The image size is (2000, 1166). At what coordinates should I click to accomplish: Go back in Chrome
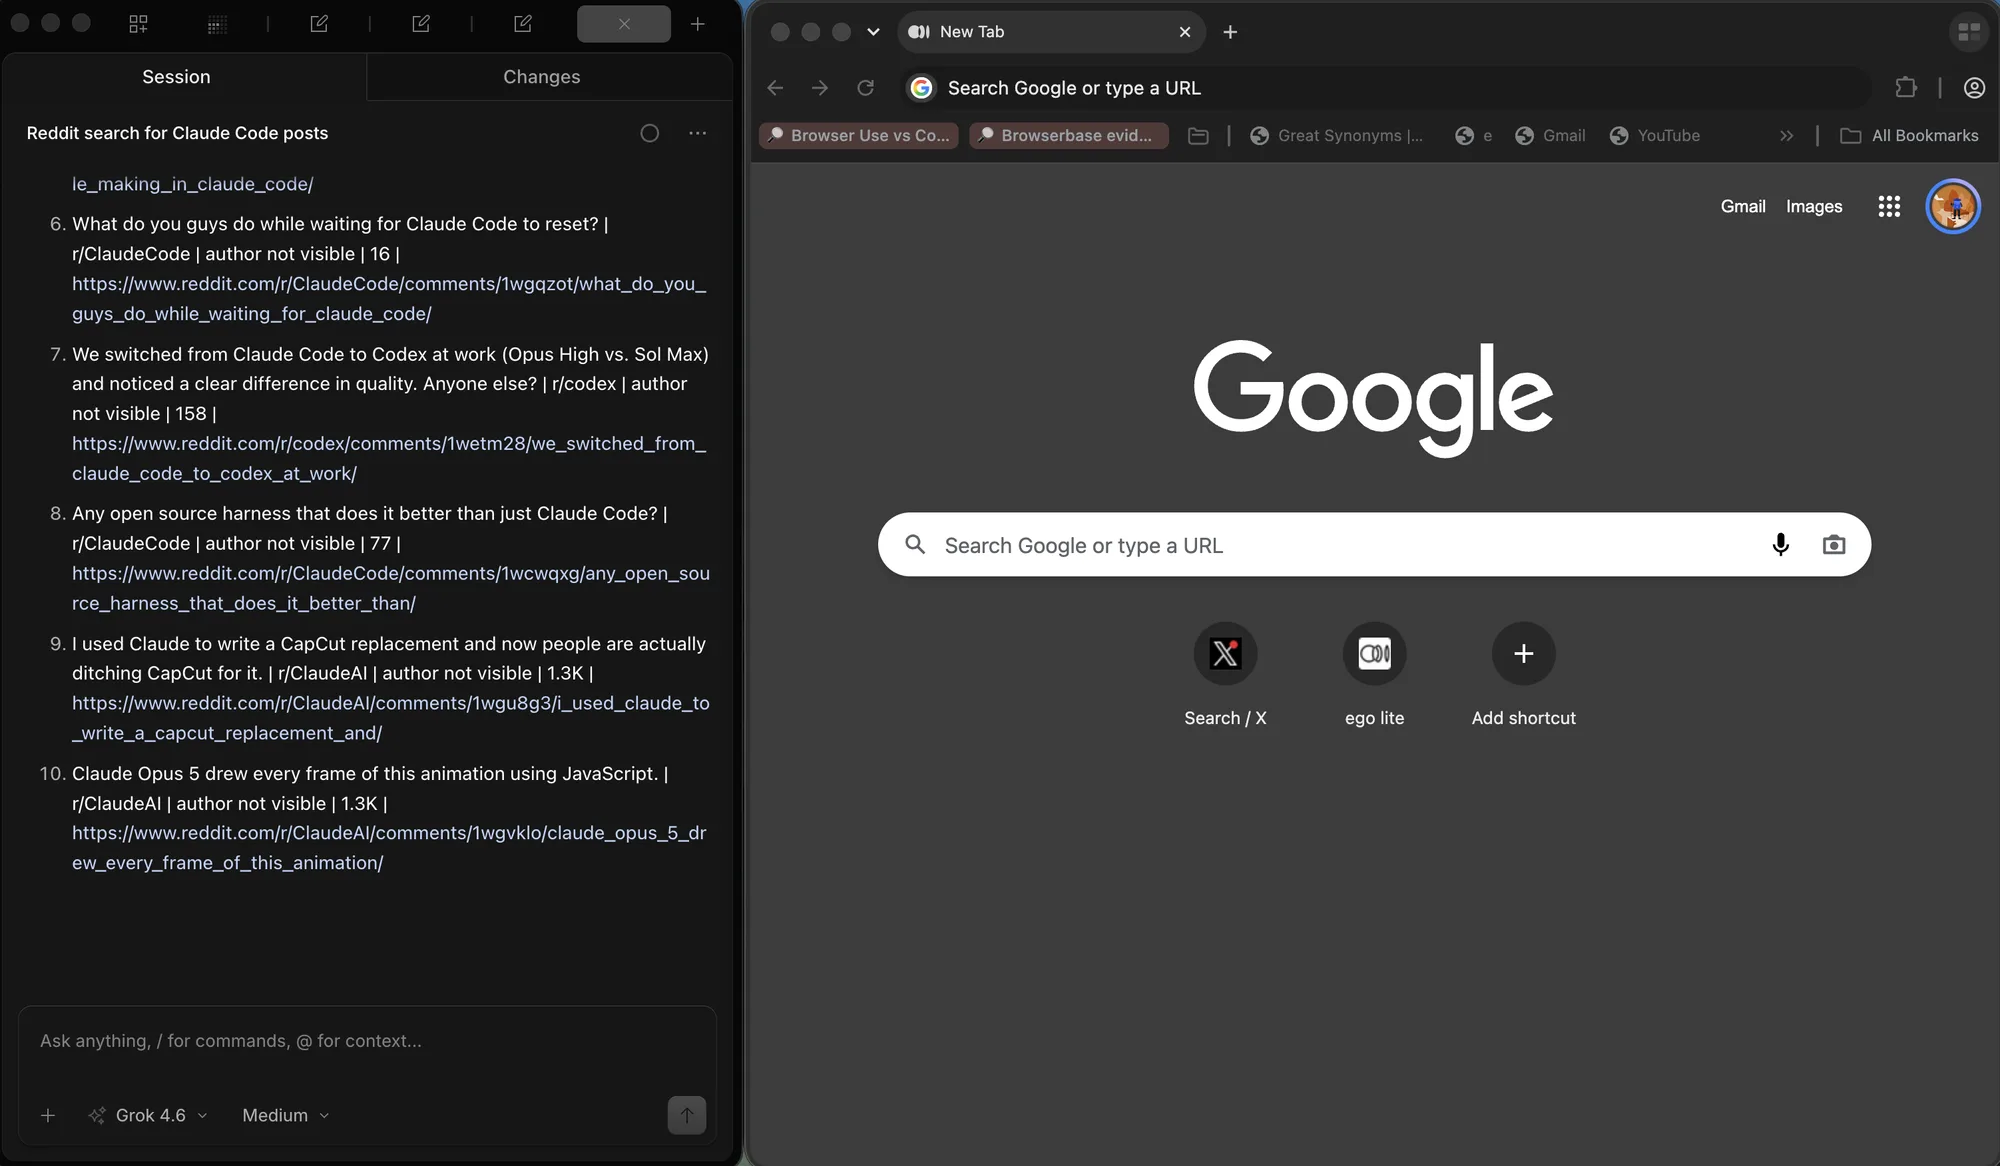[x=775, y=88]
